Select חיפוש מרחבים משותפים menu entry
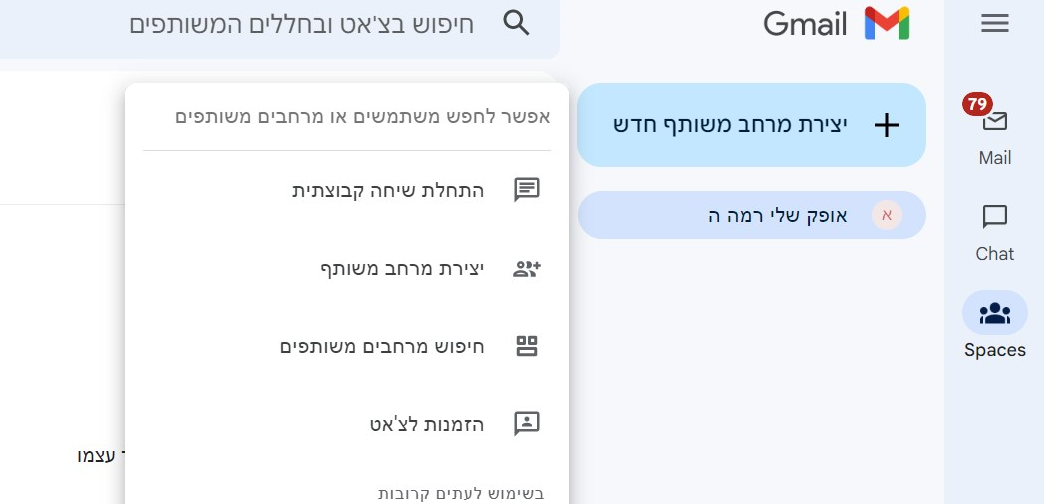The width and height of the screenshot is (1044, 504). [382, 346]
